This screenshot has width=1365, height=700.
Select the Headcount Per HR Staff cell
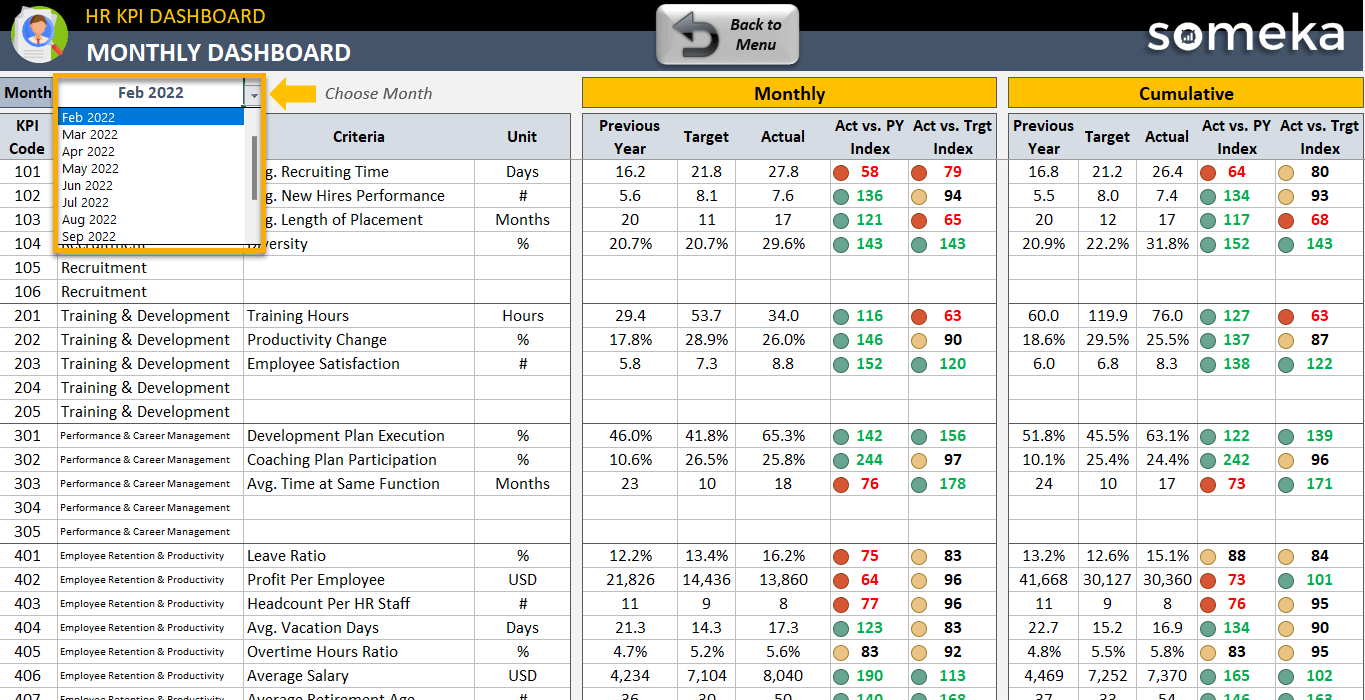tap(359, 604)
